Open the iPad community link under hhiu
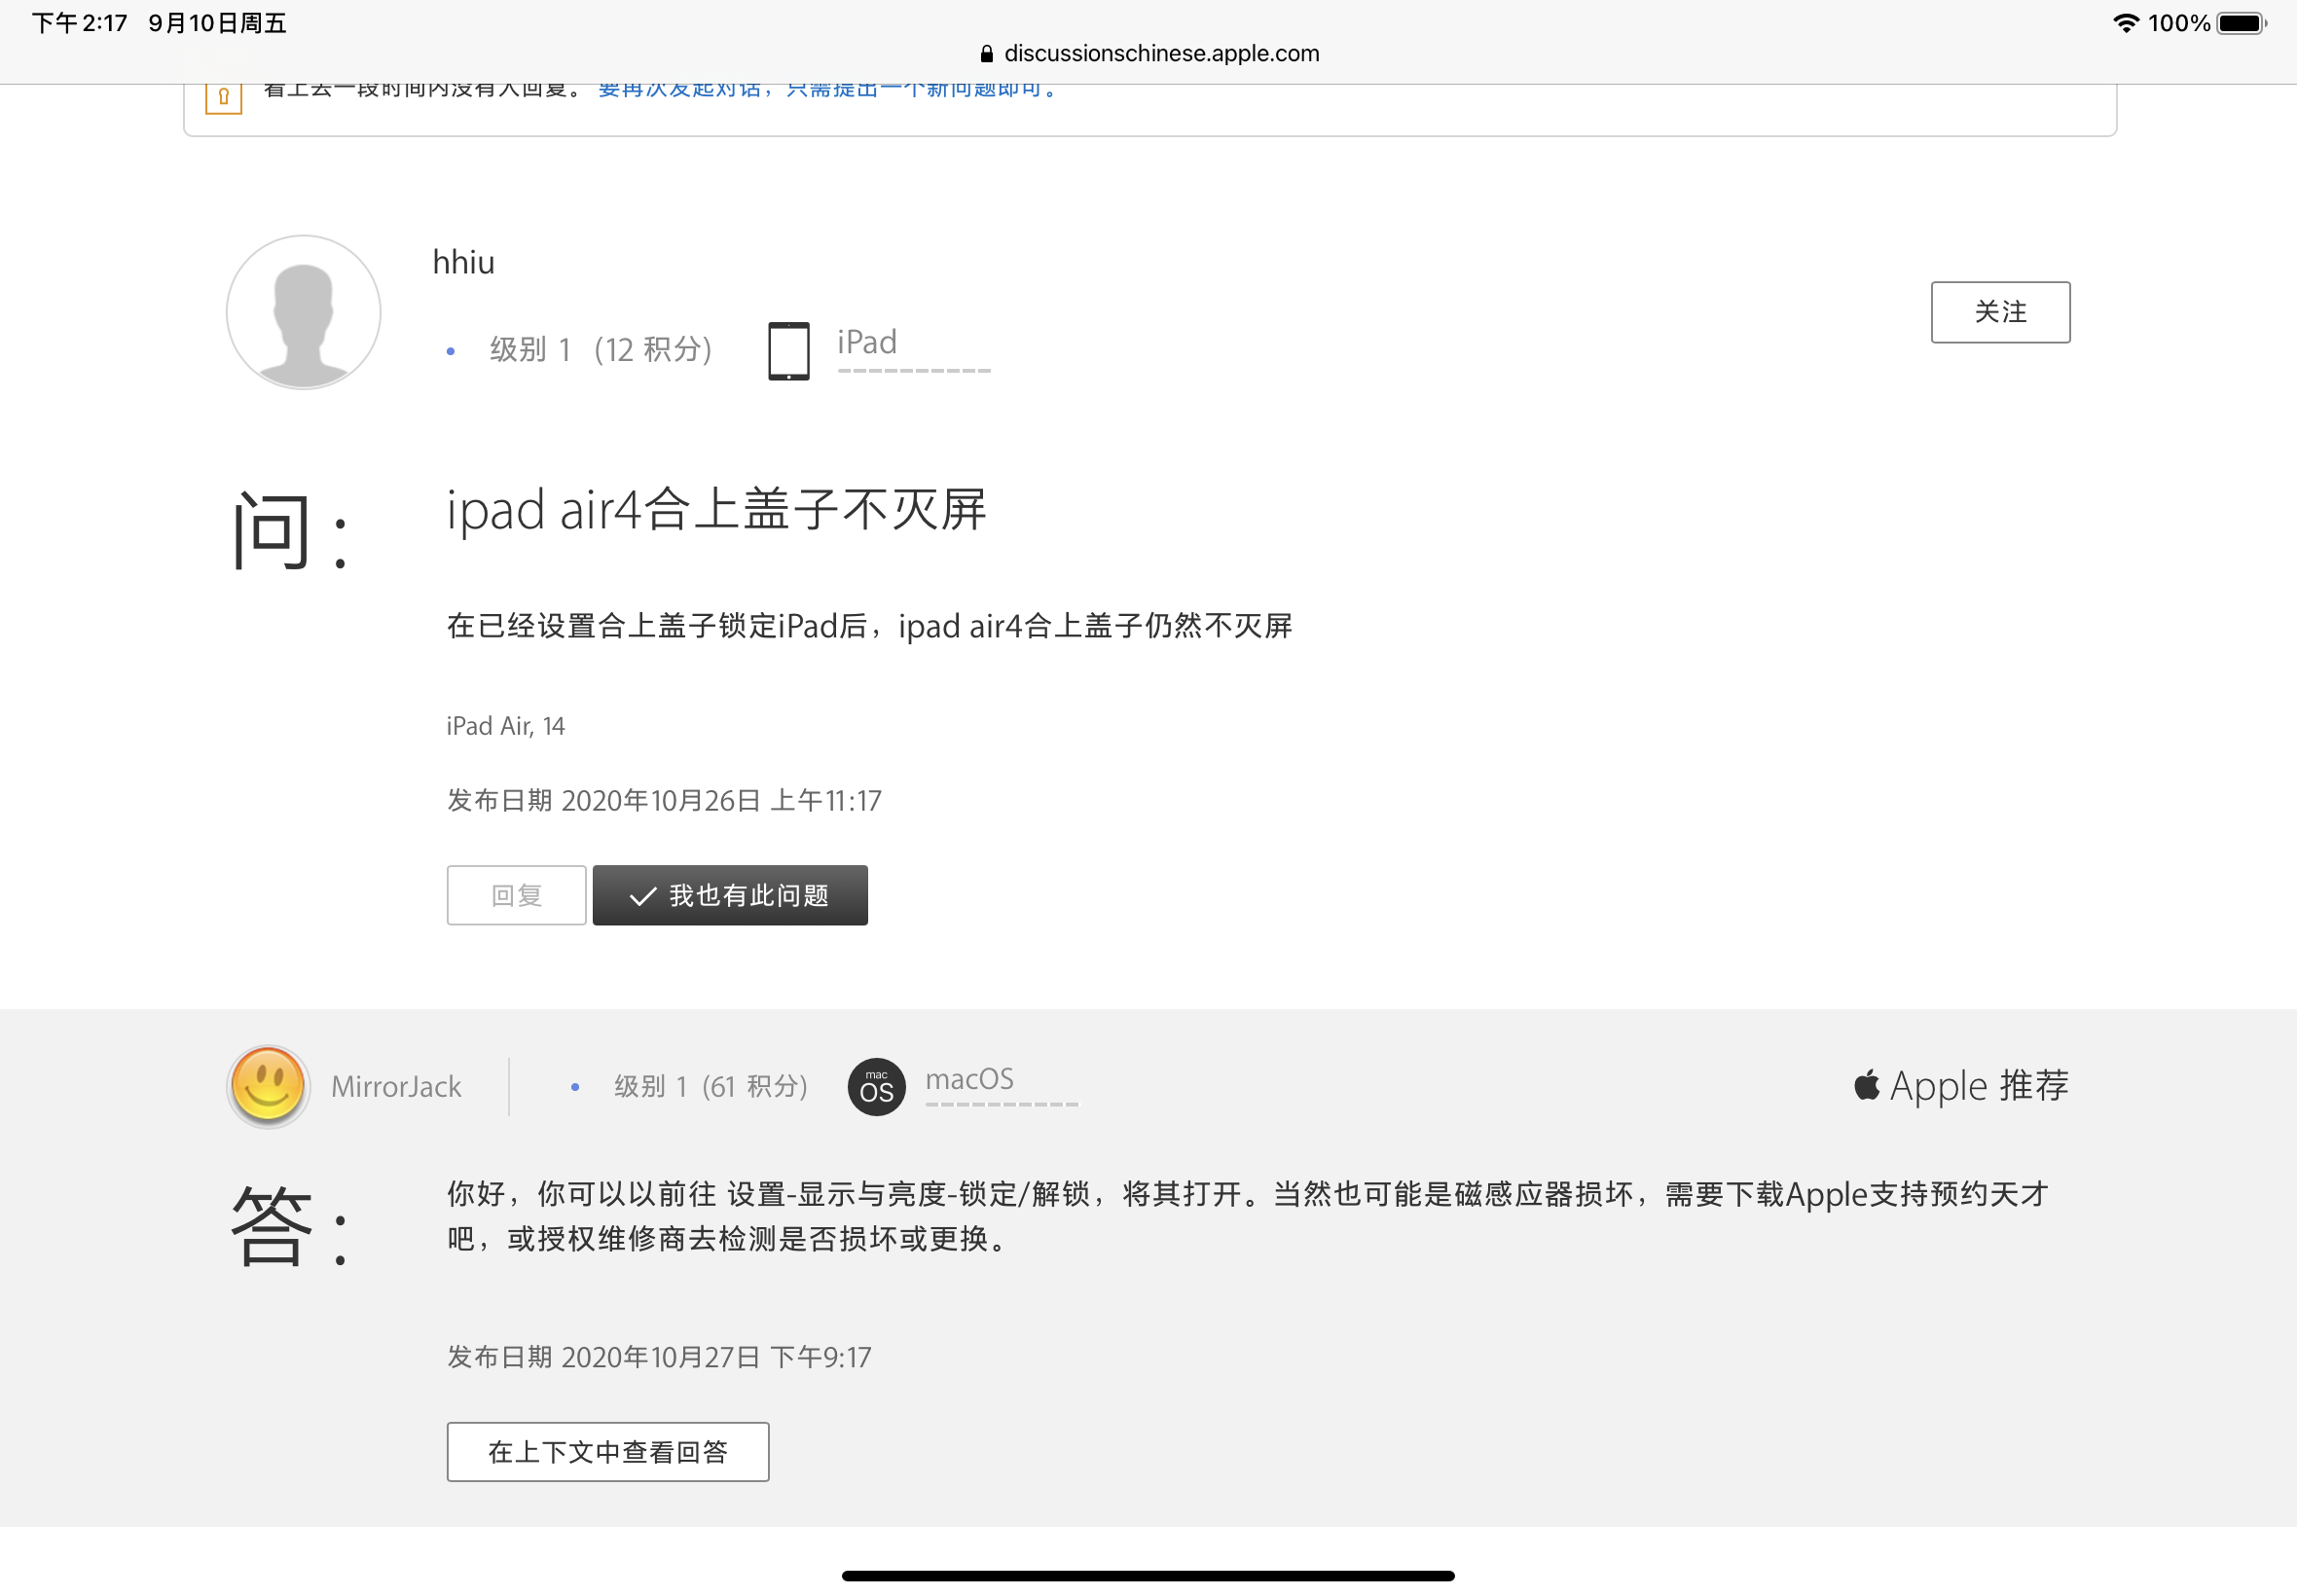 (x=867, y=343)
